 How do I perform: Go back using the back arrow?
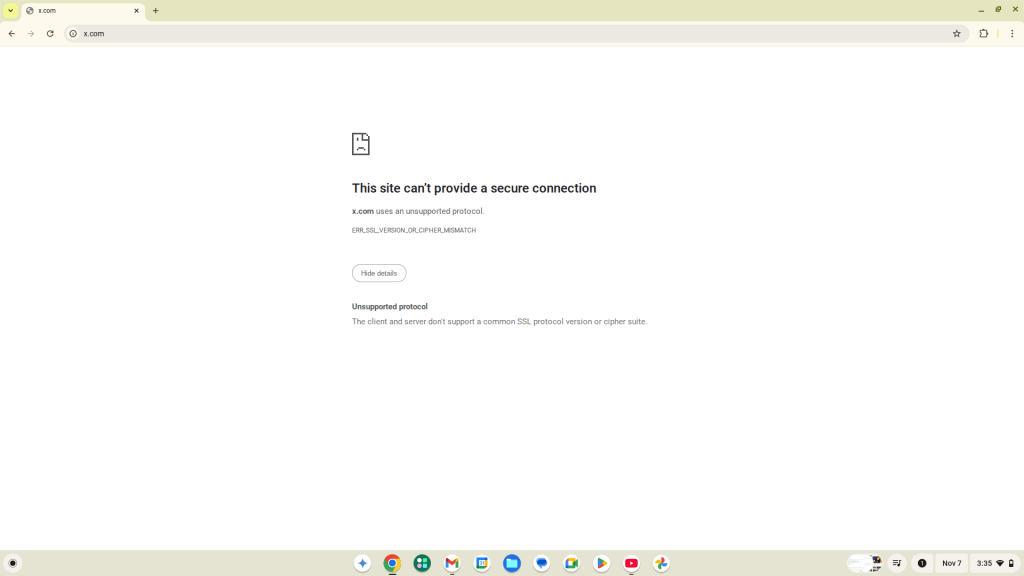pyautogui.click(x=12, y=33)
